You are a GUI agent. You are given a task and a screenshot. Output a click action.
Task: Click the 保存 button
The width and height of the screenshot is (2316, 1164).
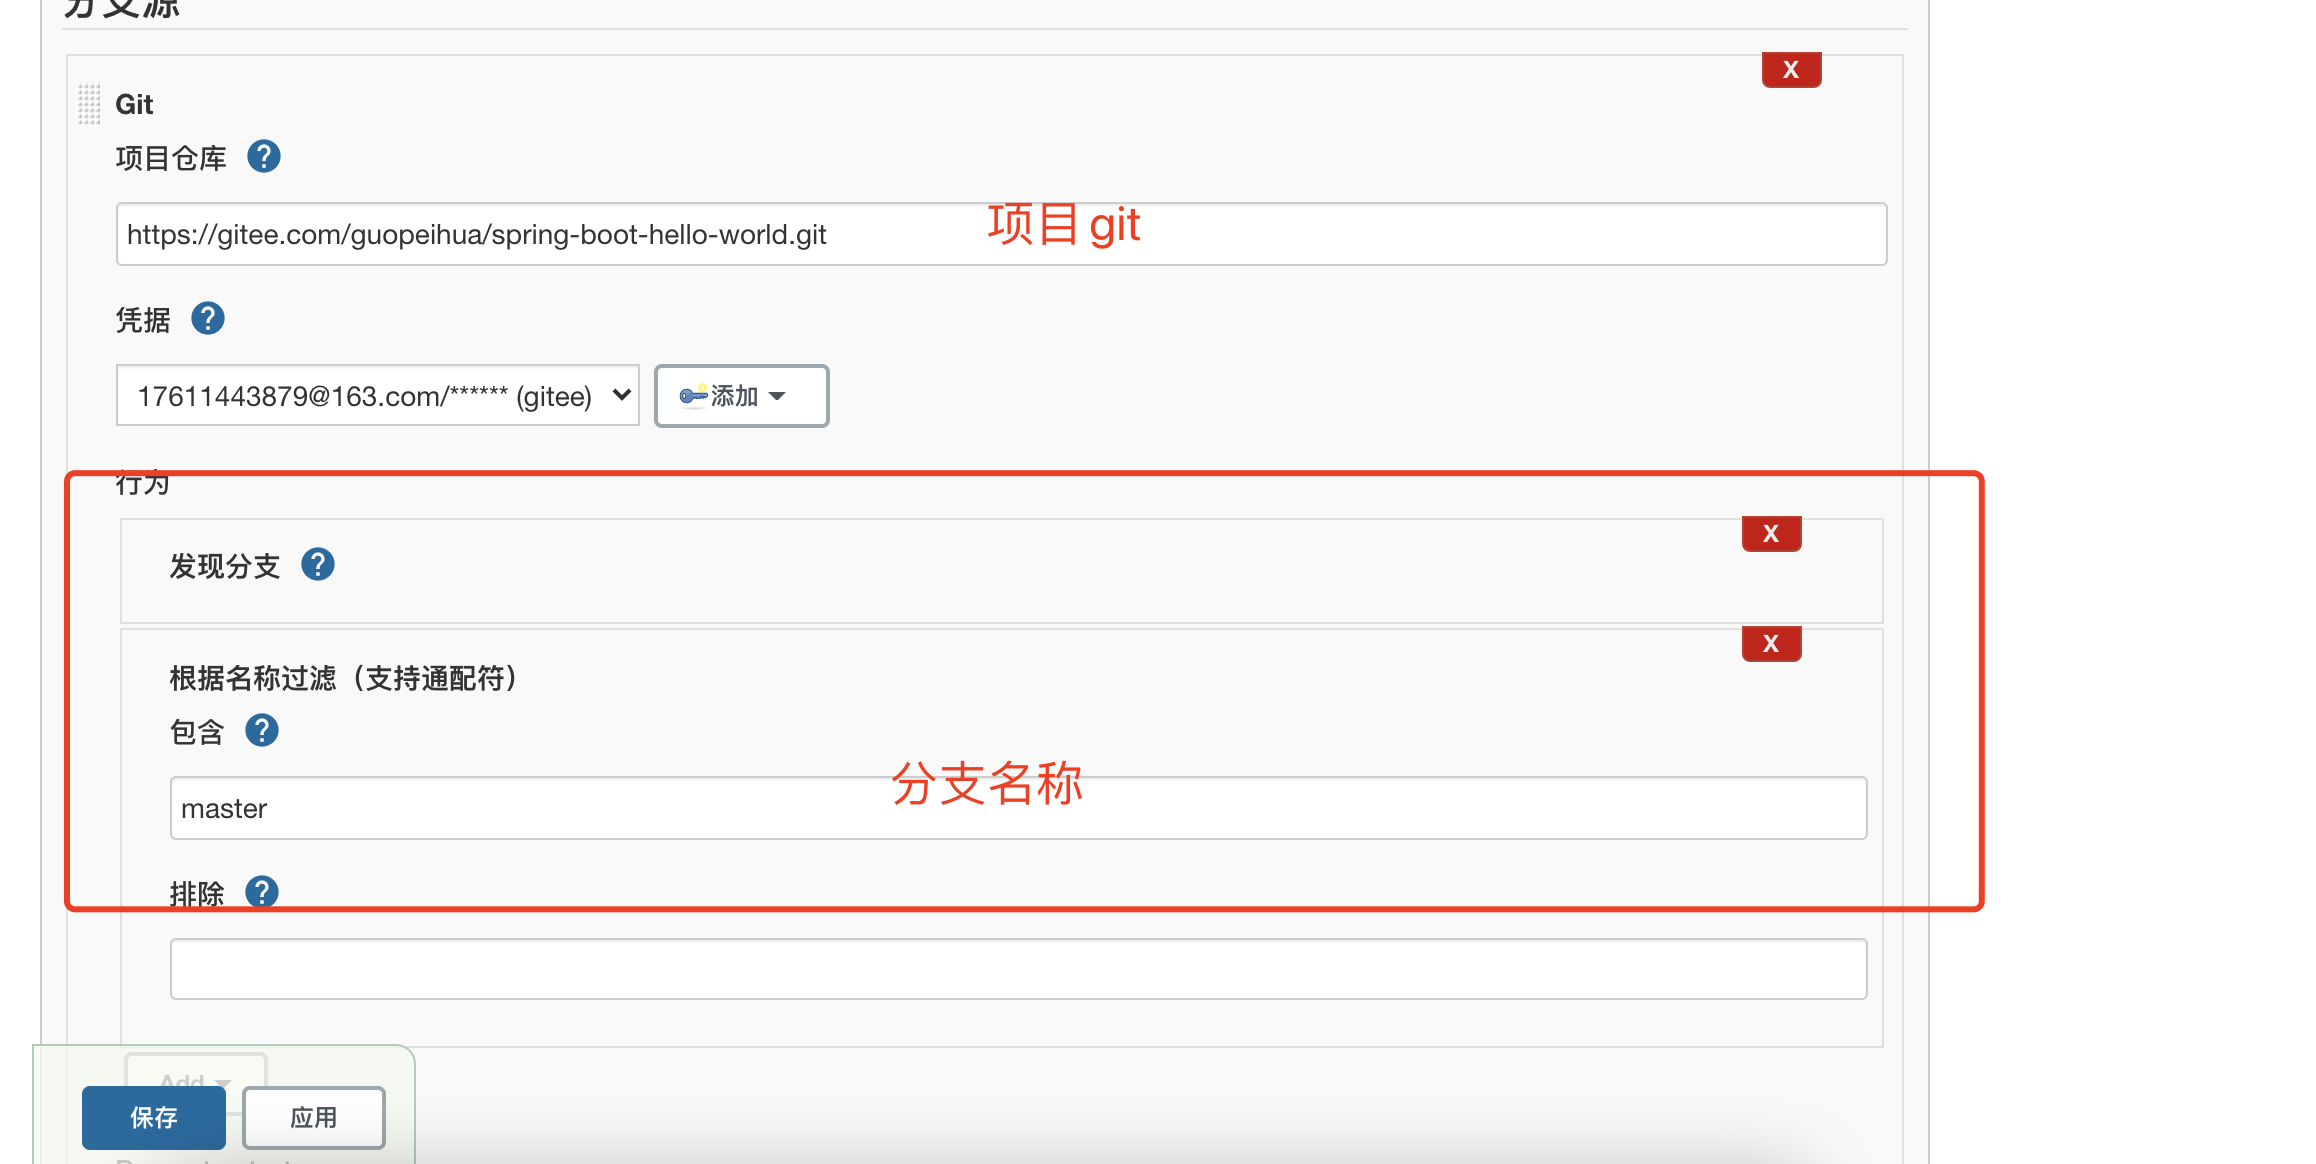154,1117
